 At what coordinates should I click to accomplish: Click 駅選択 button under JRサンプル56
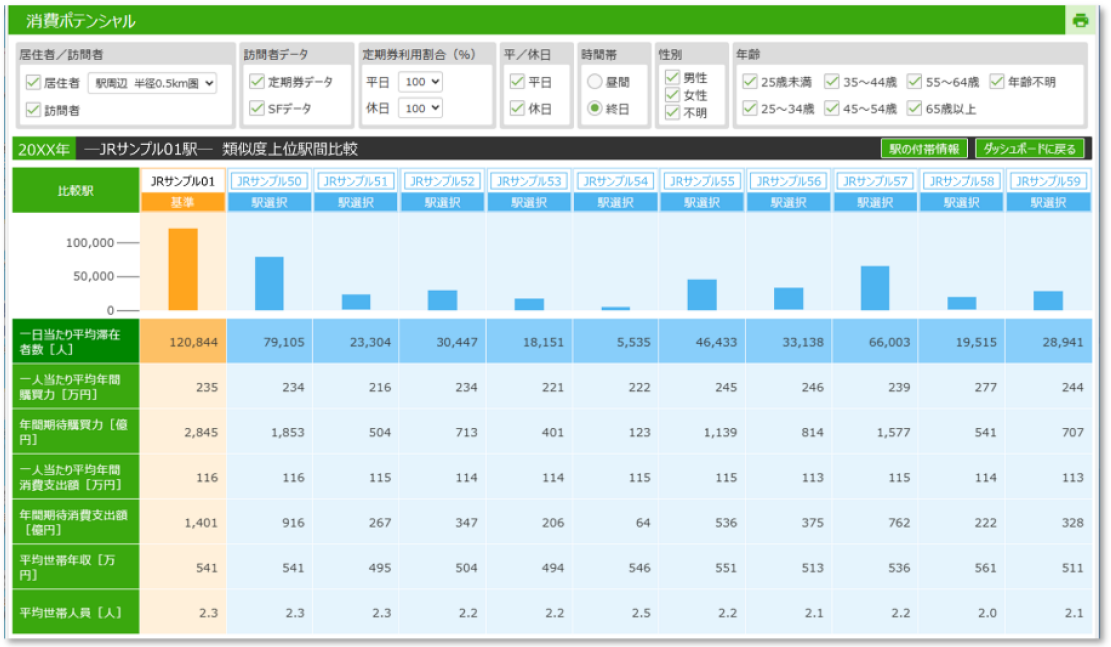click(789, 203)
